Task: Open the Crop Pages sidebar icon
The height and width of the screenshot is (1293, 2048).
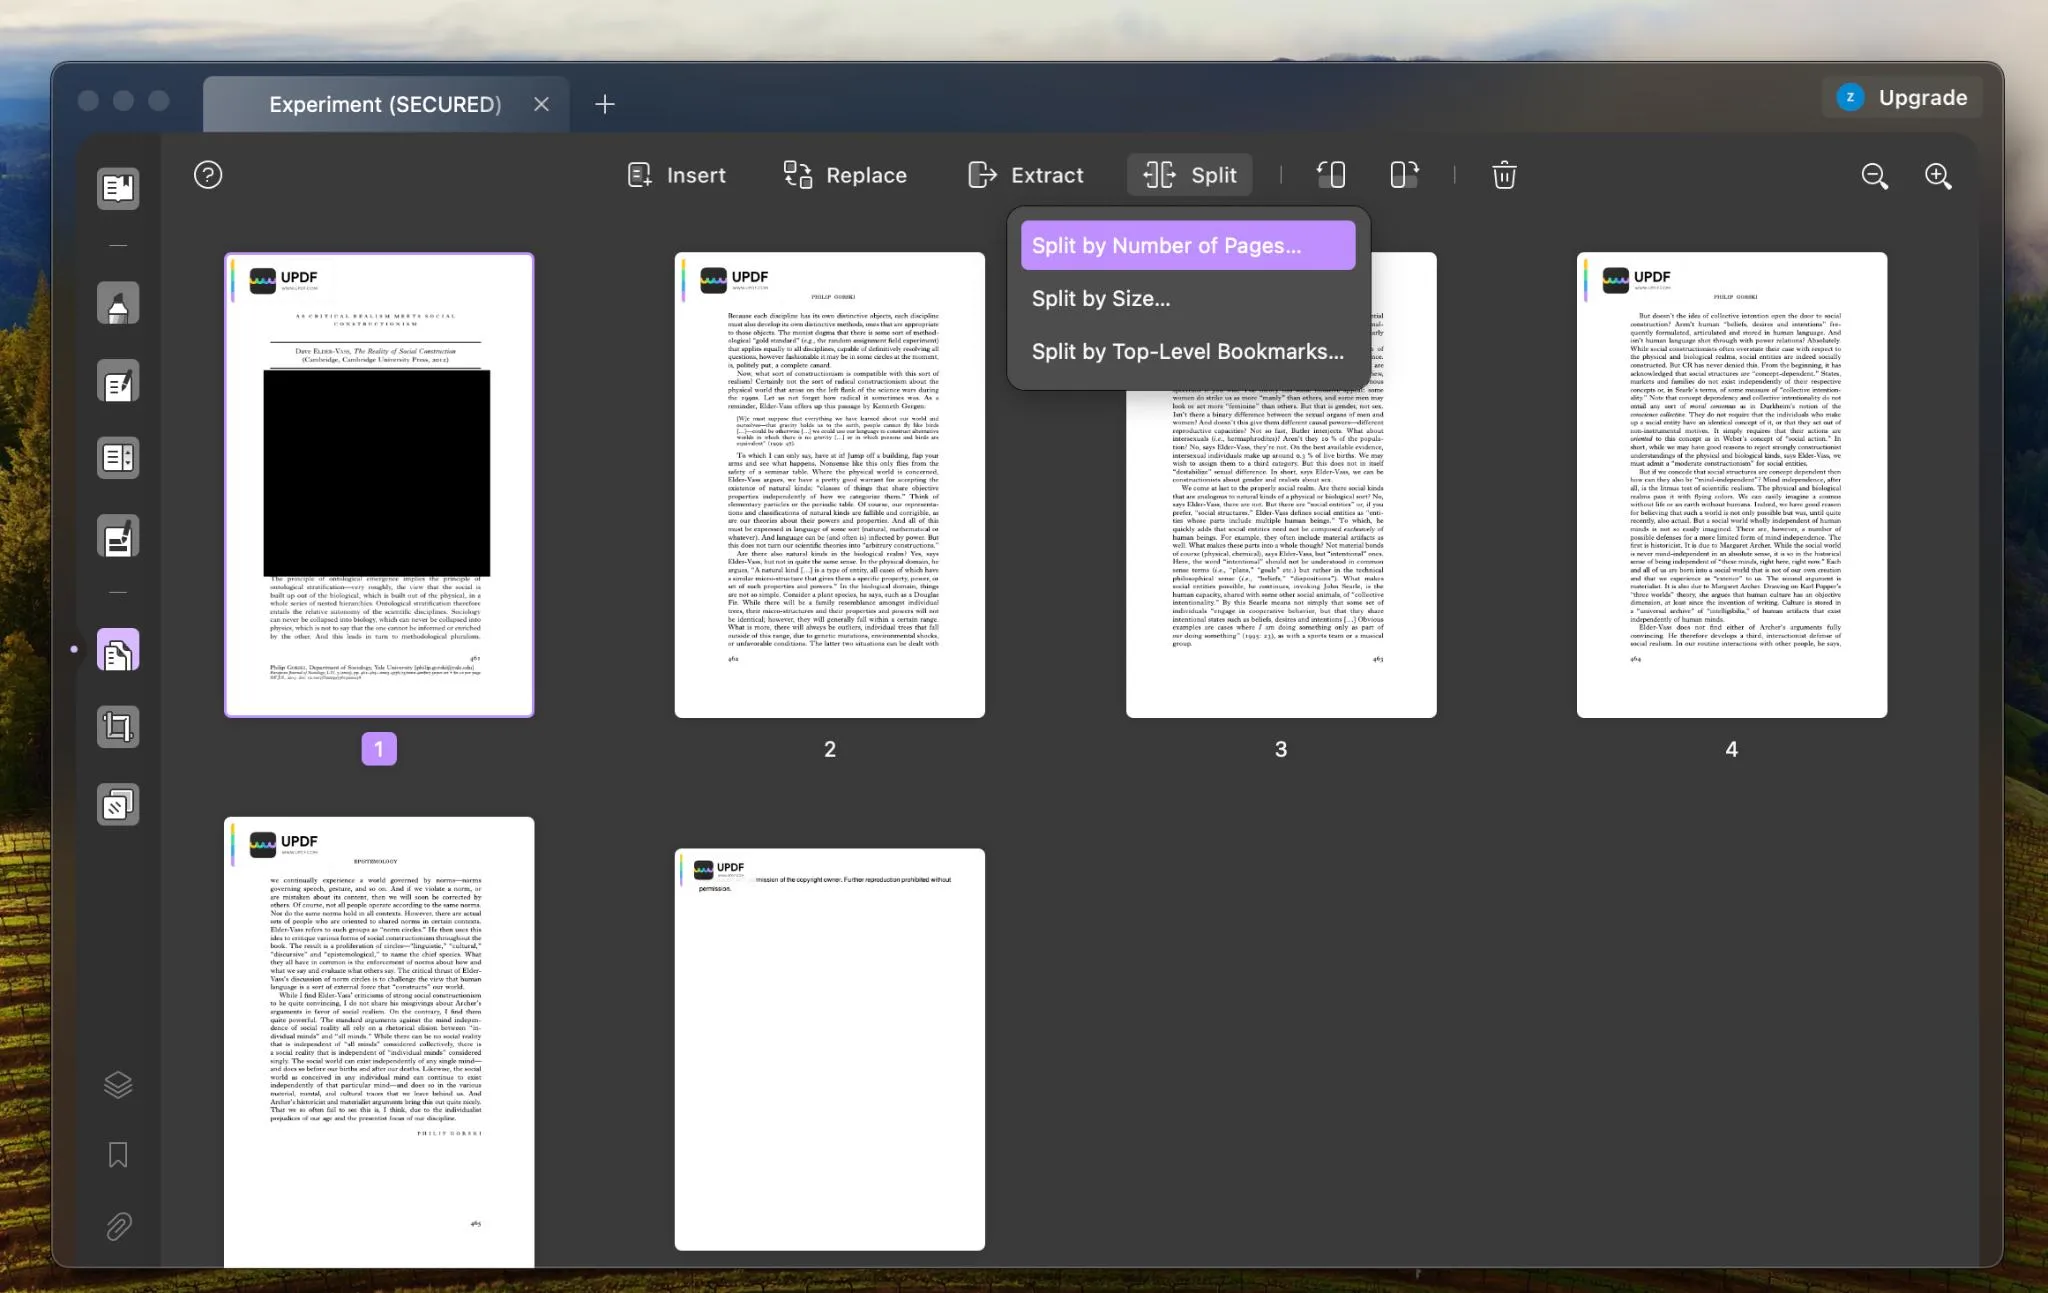Action: 118,727
